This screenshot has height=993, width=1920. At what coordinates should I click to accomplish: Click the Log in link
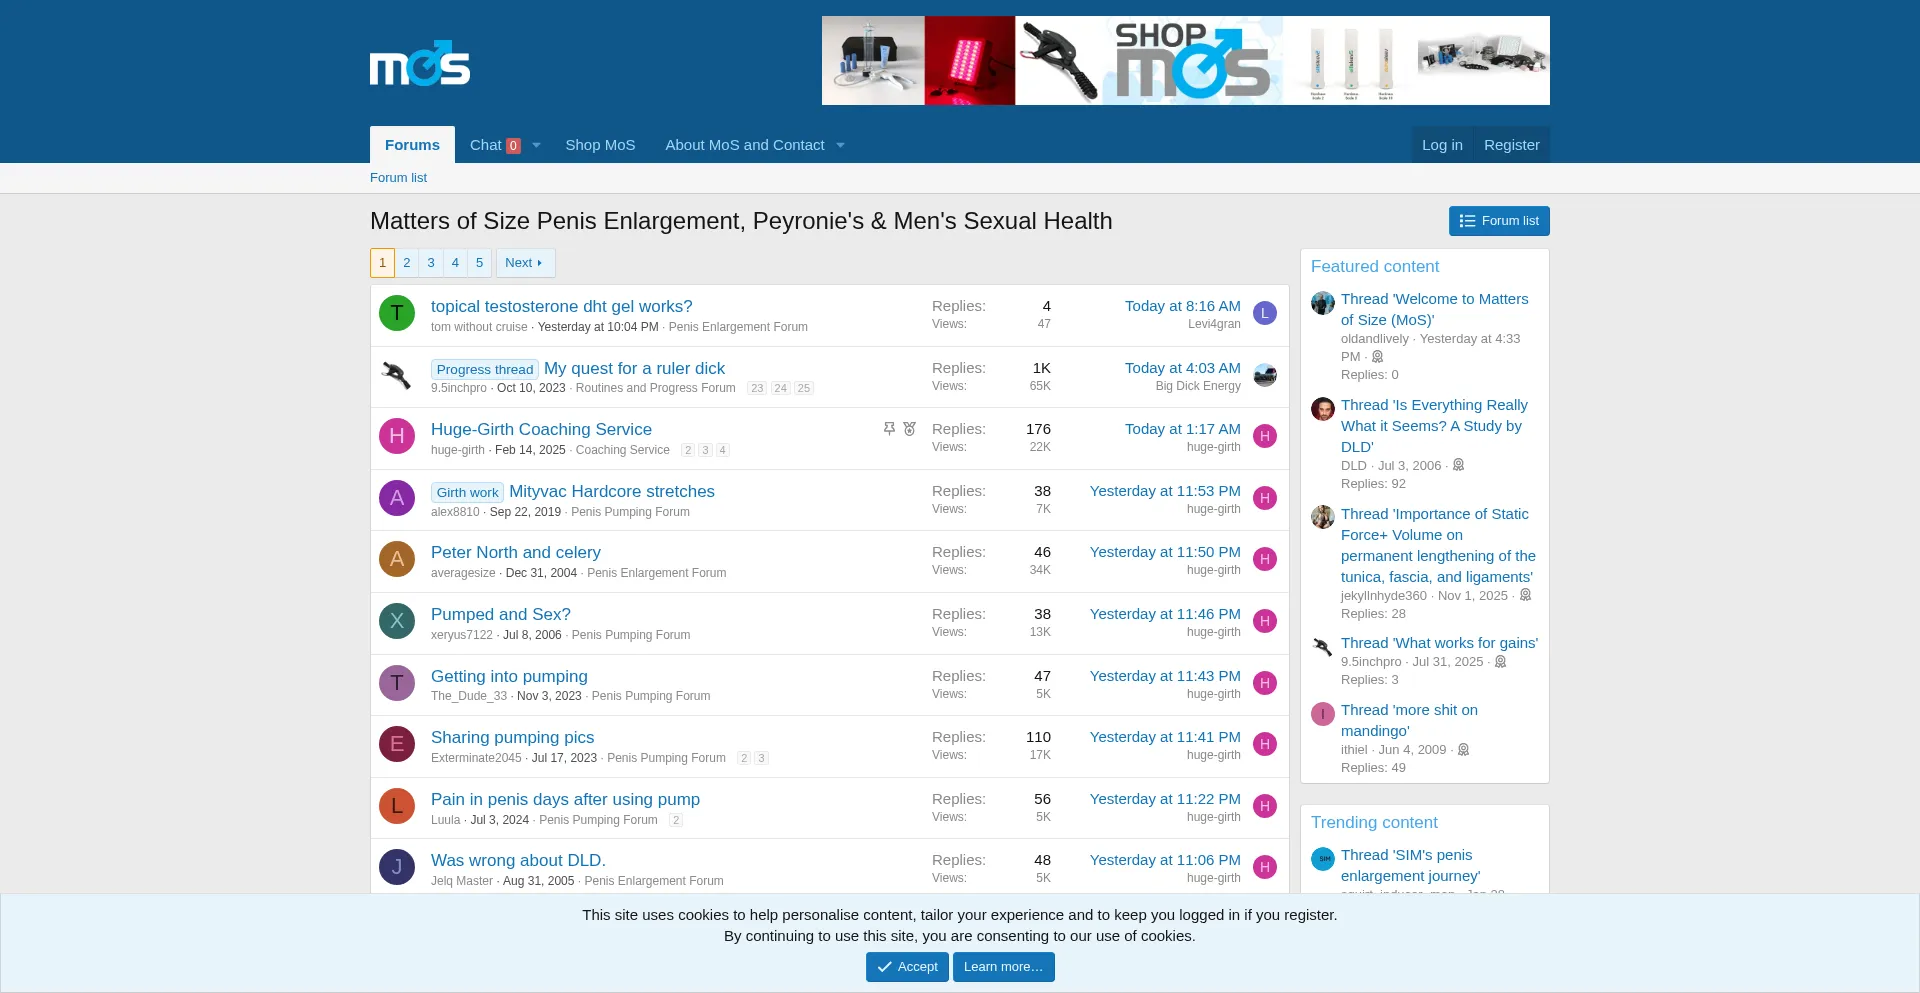[x=1442, y=145]
